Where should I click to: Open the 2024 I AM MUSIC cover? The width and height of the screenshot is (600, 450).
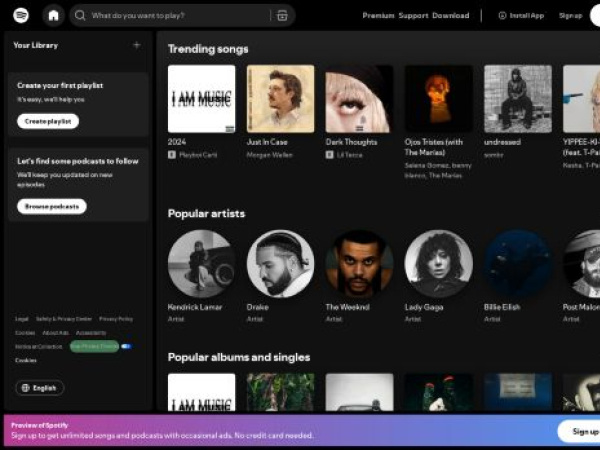click(x=202, y=99)
